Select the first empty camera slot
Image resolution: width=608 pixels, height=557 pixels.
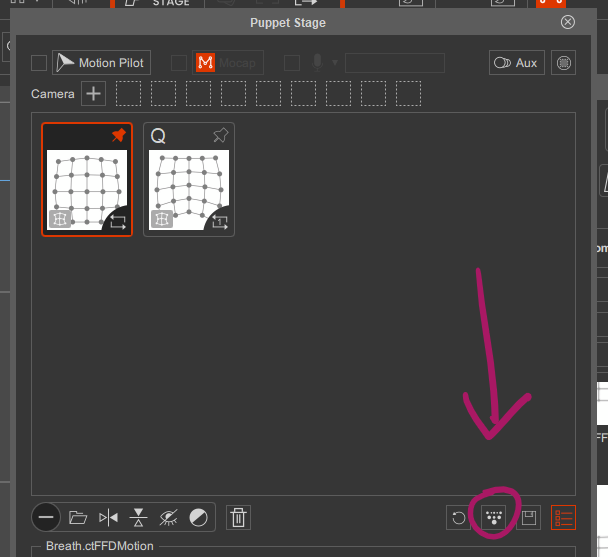point(129,94)
